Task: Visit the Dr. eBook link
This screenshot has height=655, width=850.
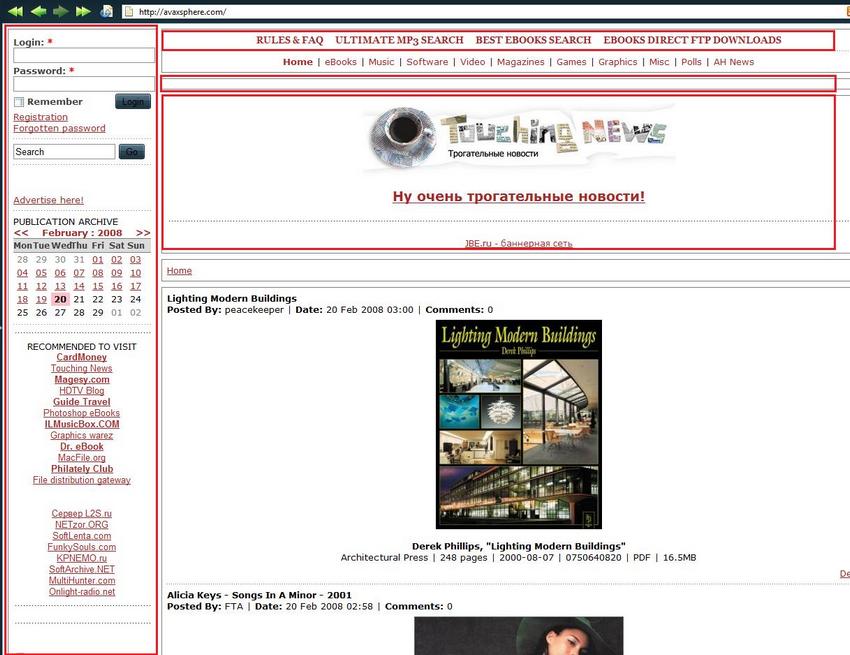Action: coord(81,446)
